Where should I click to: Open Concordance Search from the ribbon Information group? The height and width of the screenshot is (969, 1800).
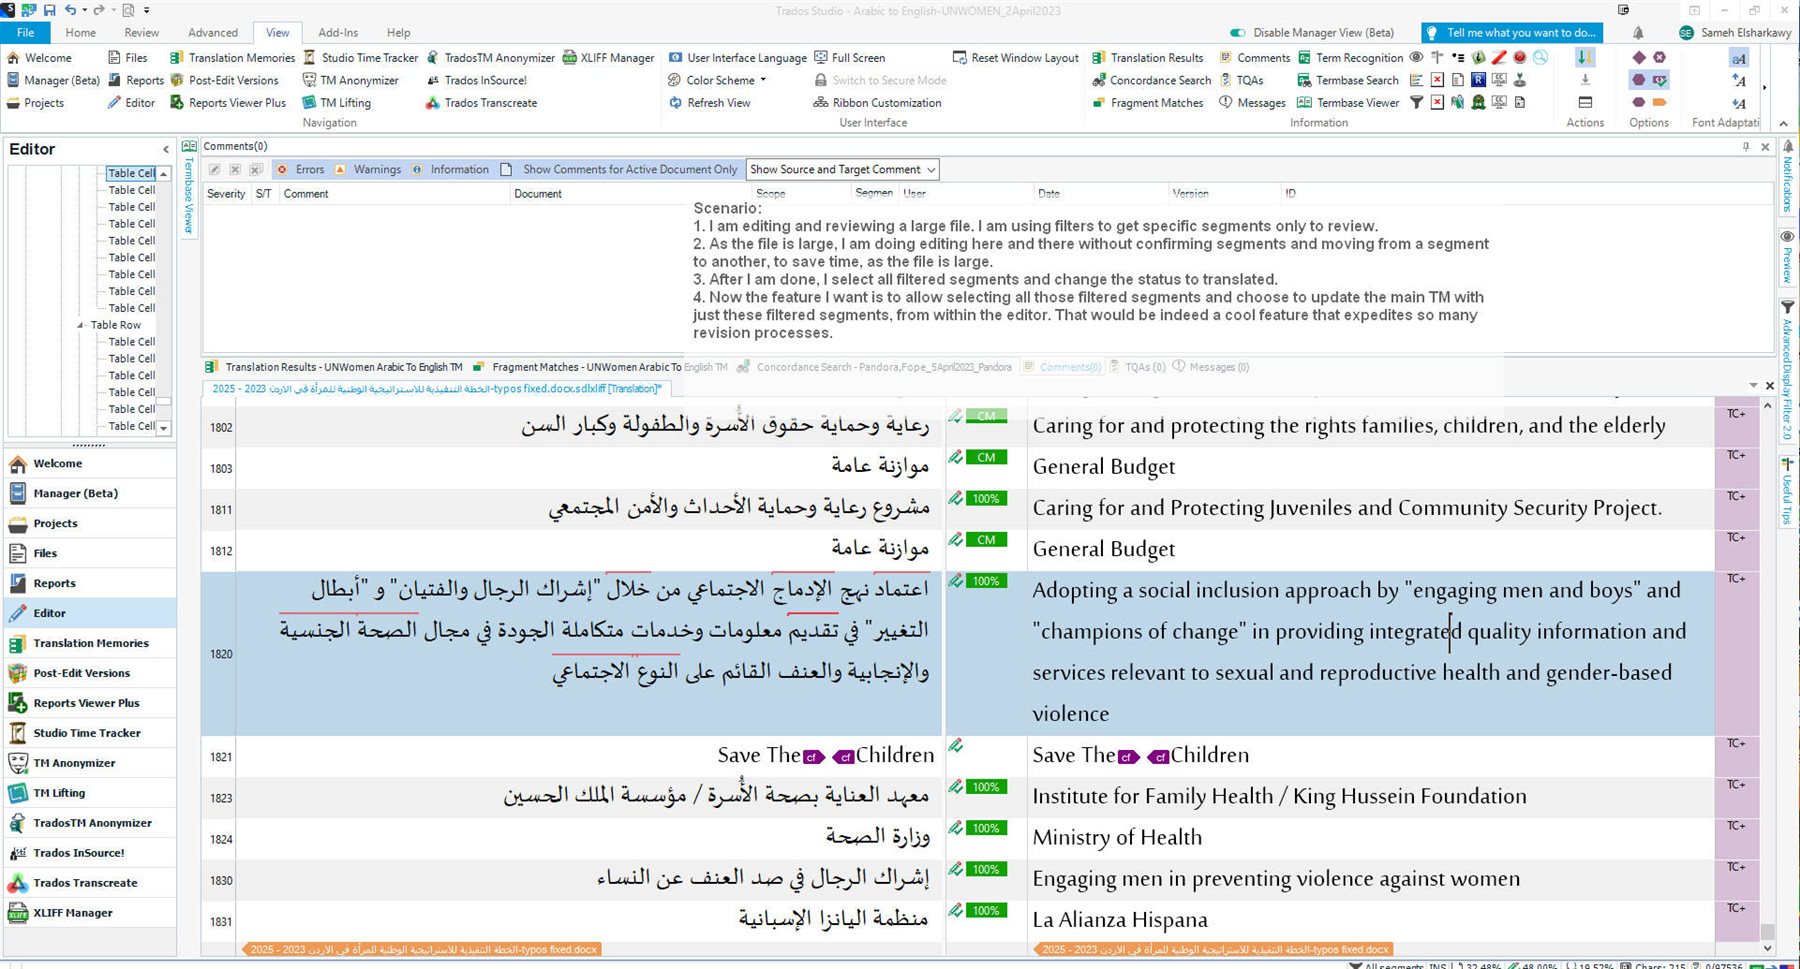[x=1150, y=80]
